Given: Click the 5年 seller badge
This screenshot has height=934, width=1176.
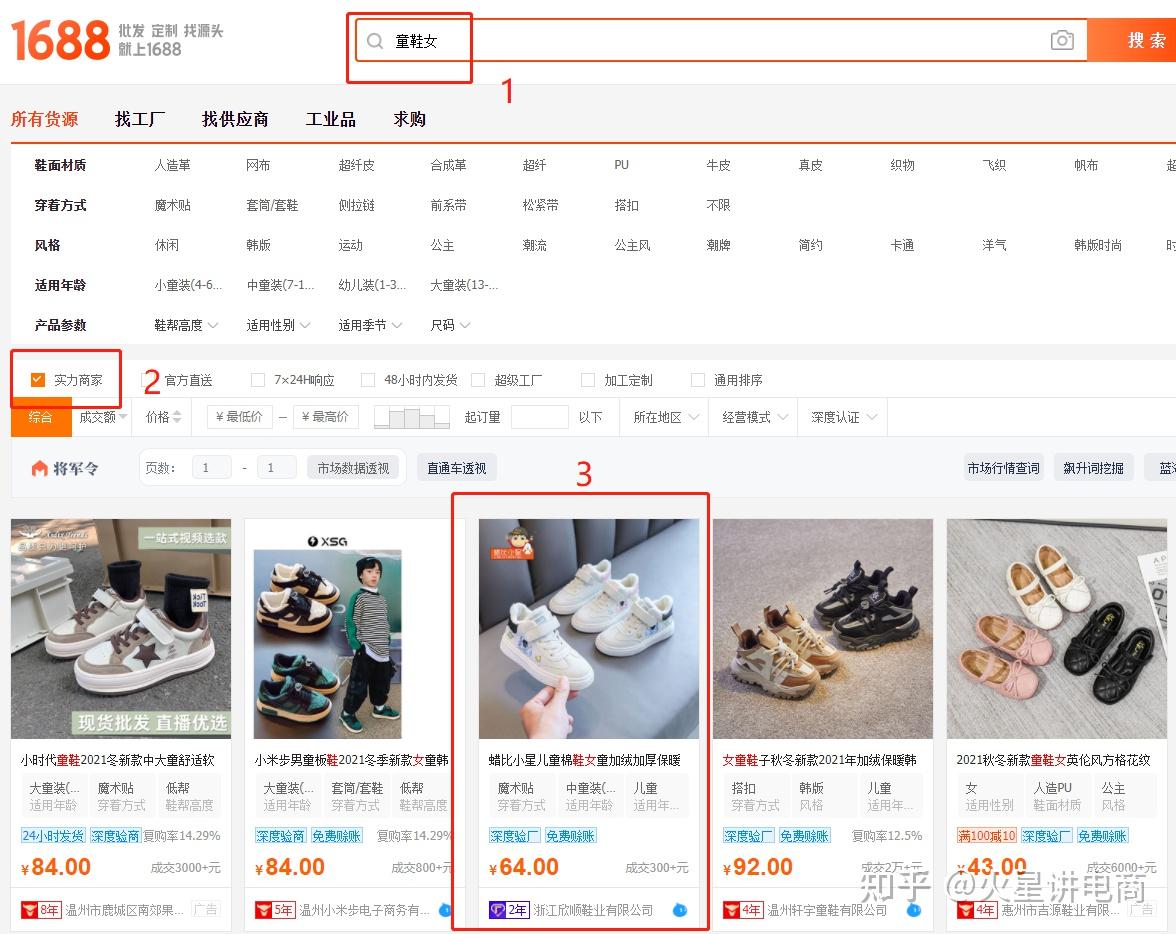Looking at the screenshot, I should coord(274,910).
